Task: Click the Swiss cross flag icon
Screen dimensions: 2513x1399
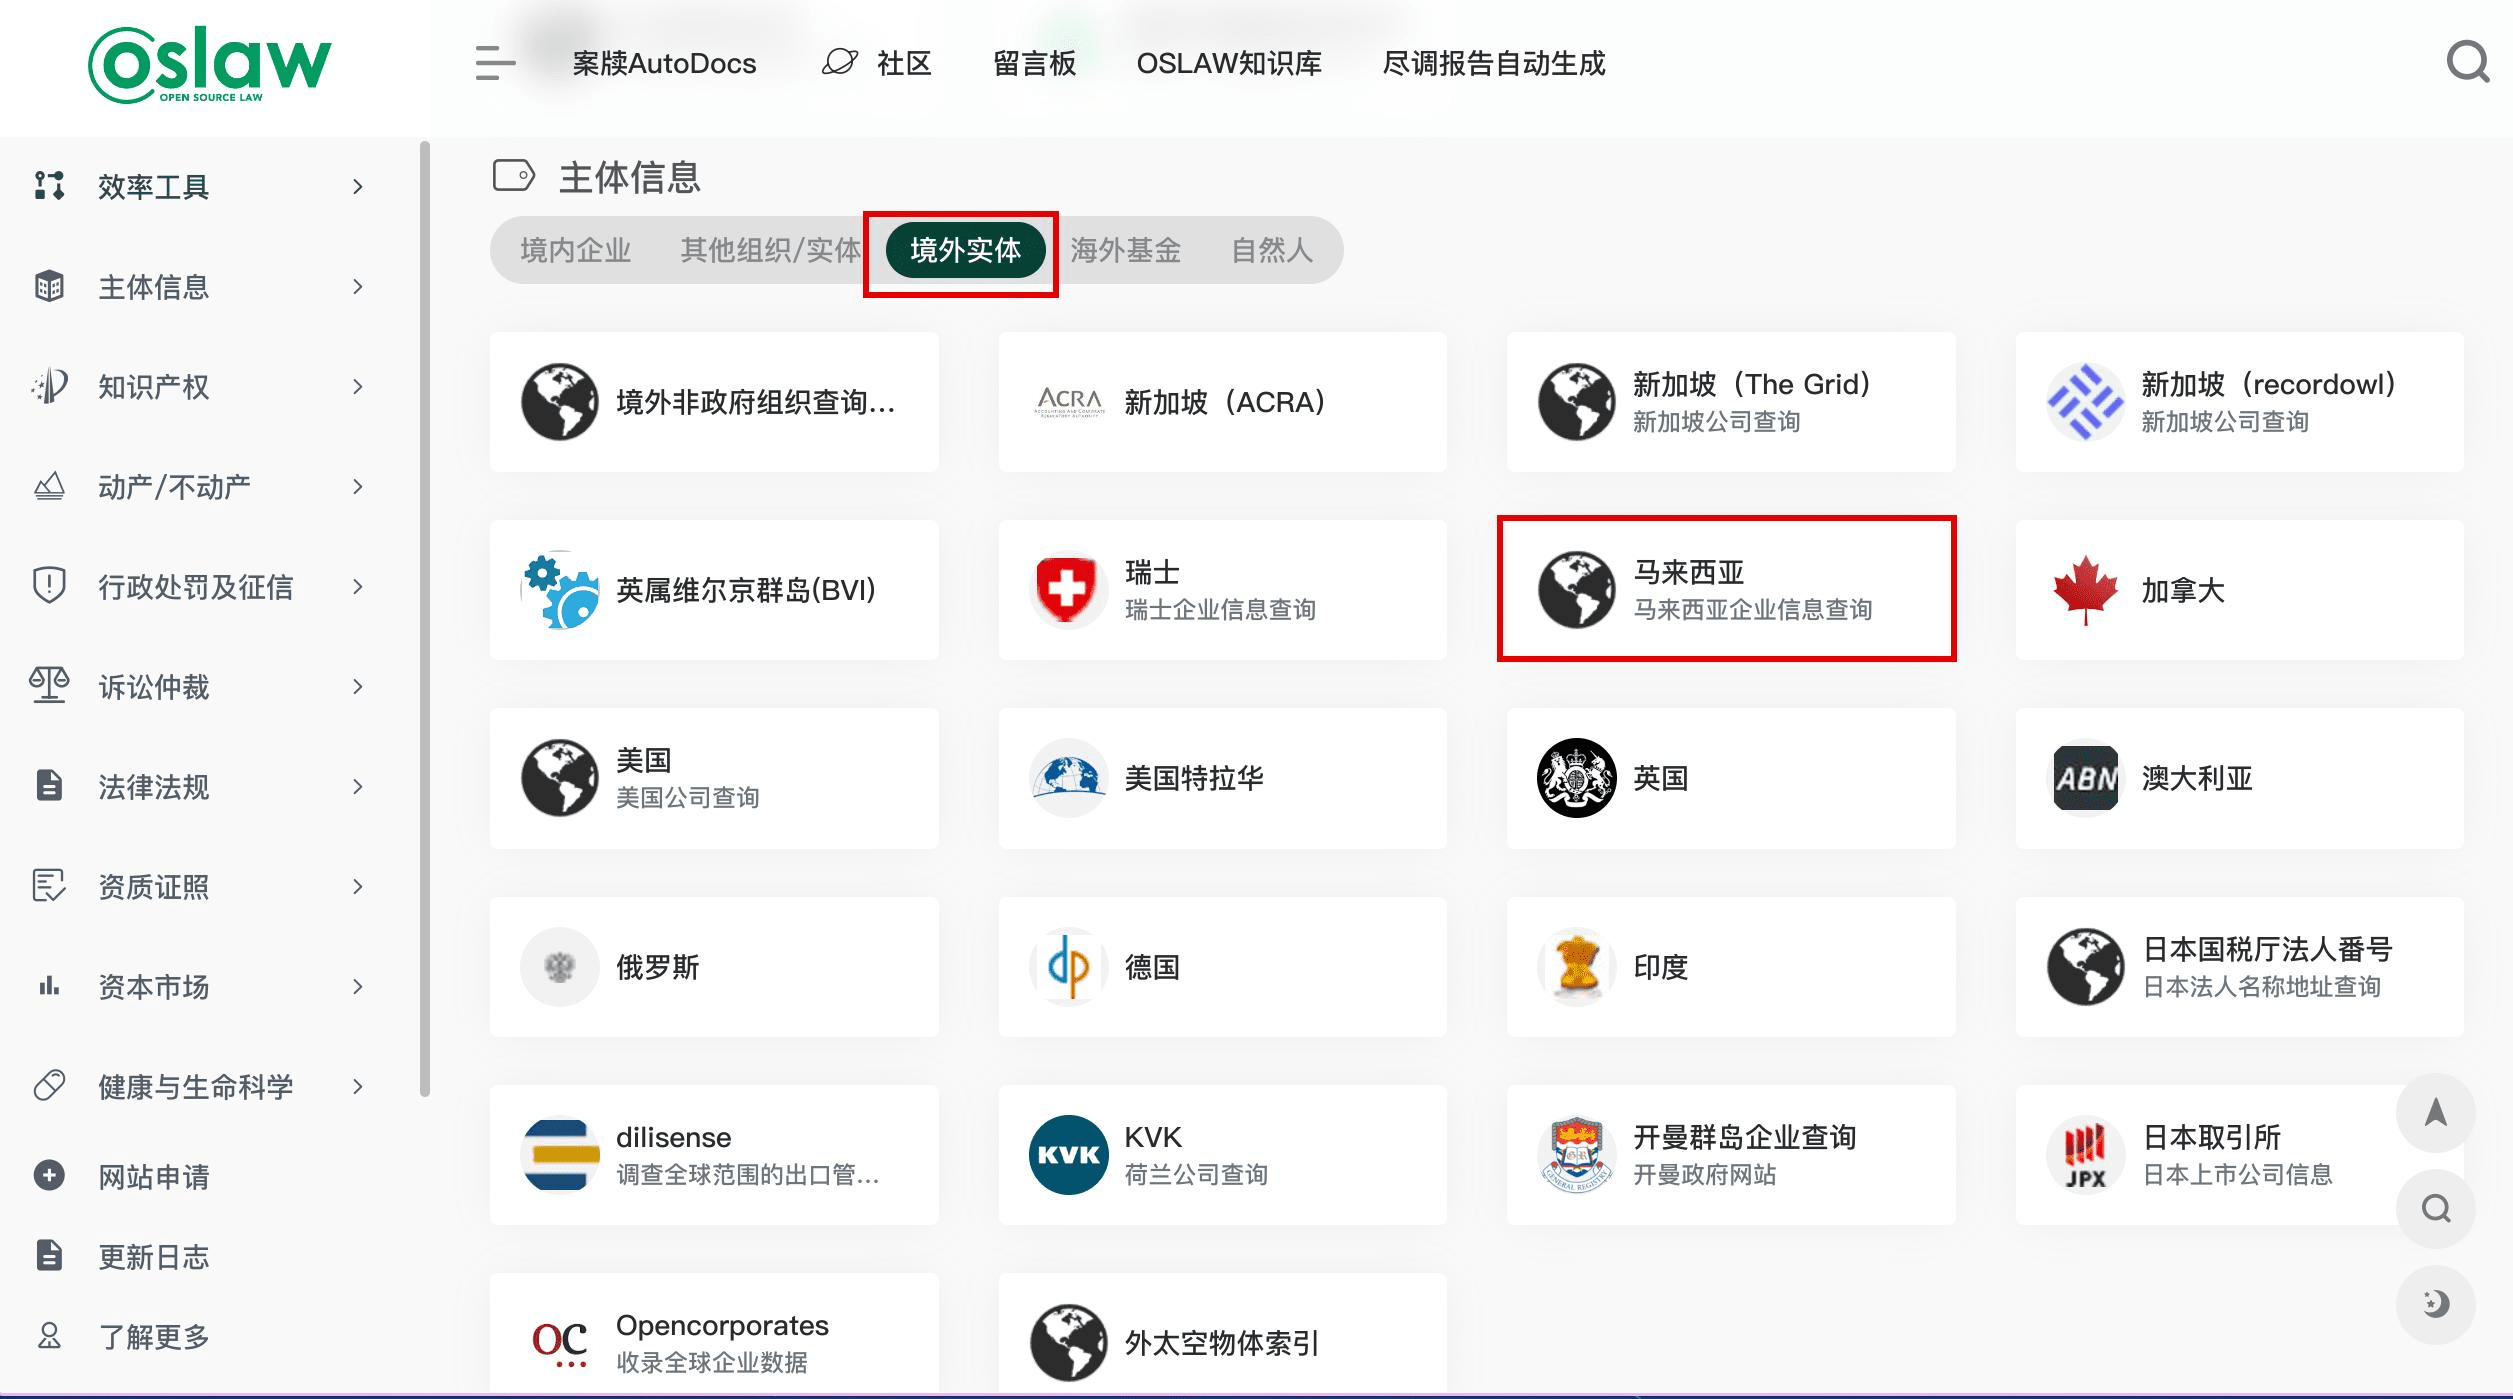Action: 1068,590
